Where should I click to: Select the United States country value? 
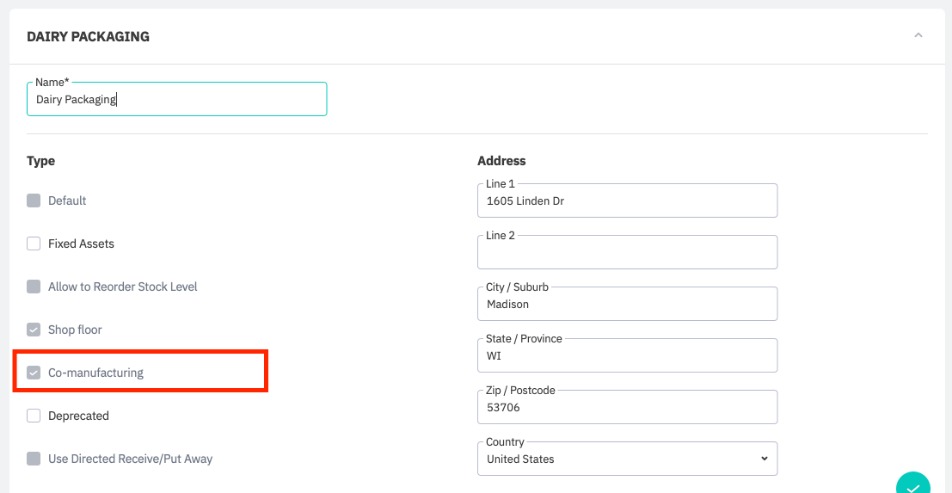tap(520, 459)
